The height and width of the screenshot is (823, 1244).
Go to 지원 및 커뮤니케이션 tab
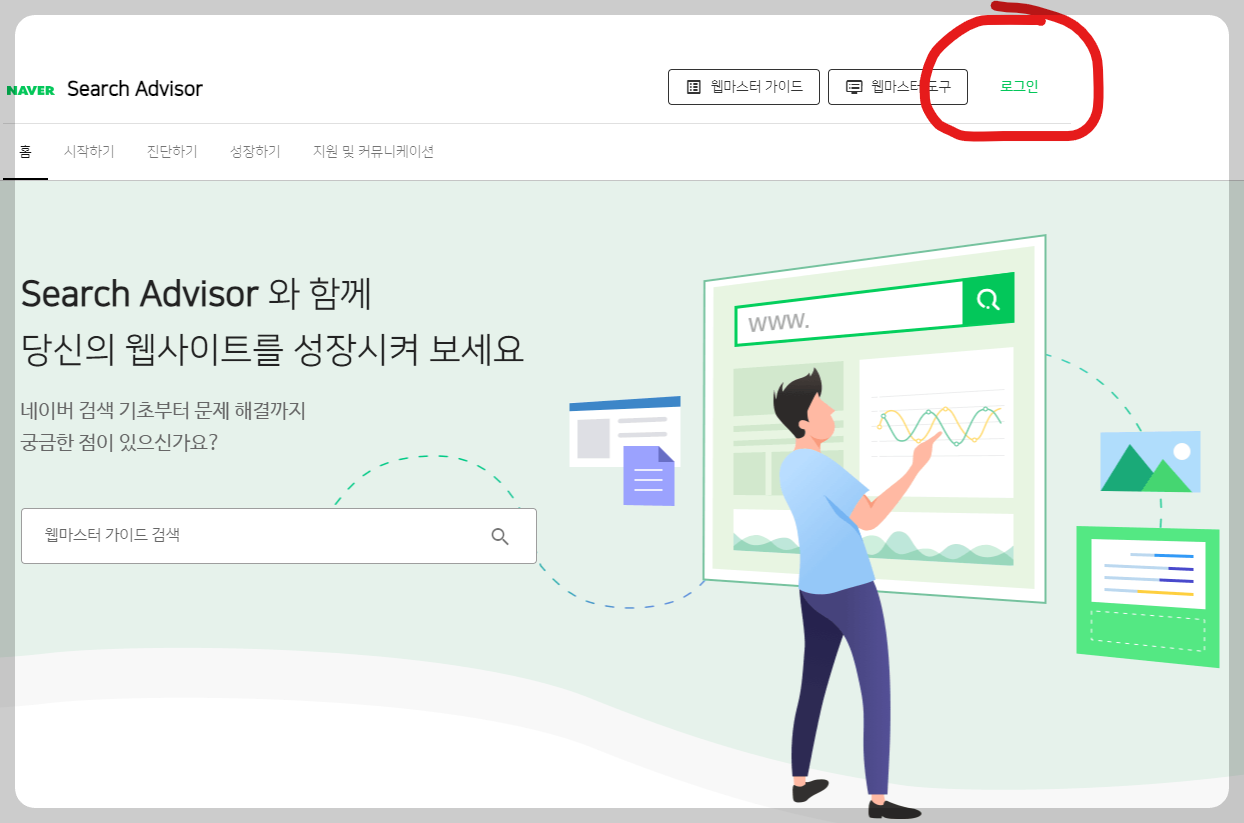[x=373, y=152]
